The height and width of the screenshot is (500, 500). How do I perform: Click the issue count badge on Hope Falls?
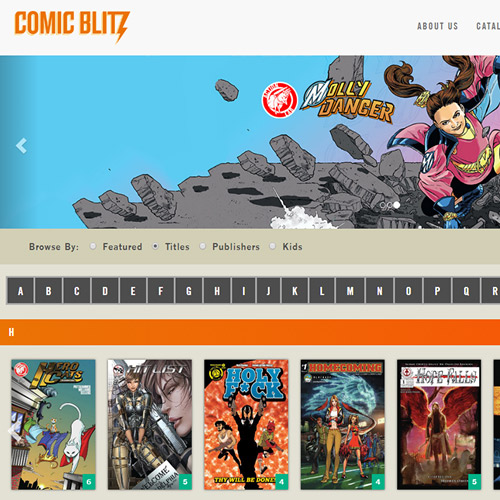pyautogui.click(x=474, y=482)
